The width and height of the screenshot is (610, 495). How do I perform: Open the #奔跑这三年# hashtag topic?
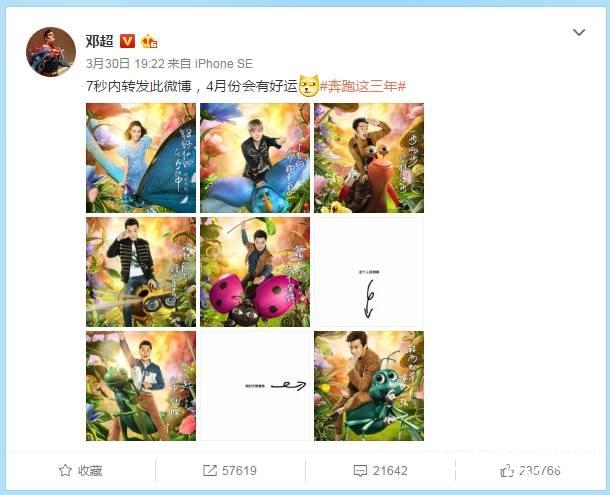pos(363,86)
